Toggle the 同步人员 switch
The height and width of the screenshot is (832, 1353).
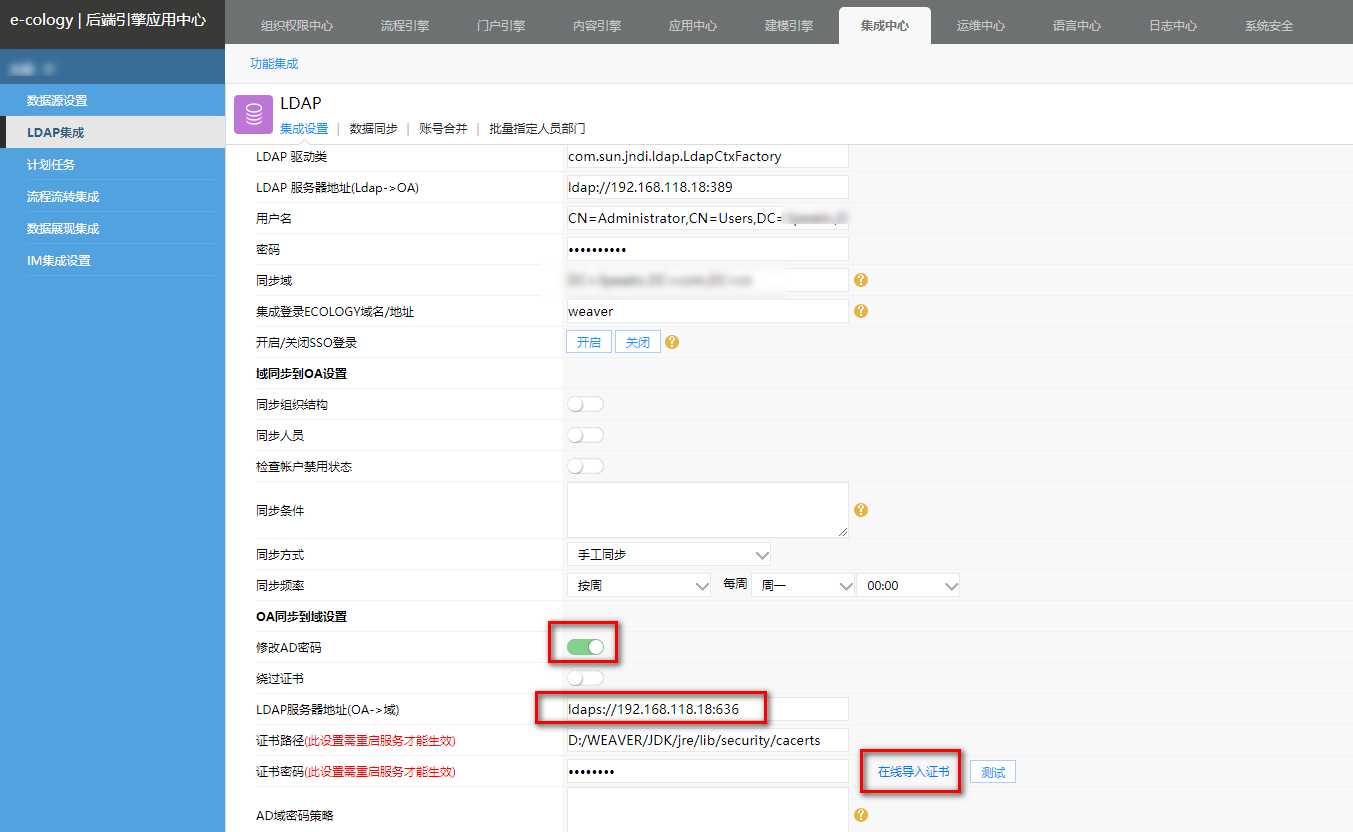point(585,435)
